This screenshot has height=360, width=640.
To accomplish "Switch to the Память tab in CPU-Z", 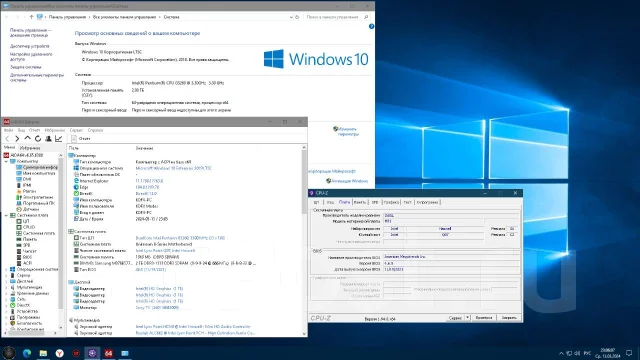I will coord(360,202).
